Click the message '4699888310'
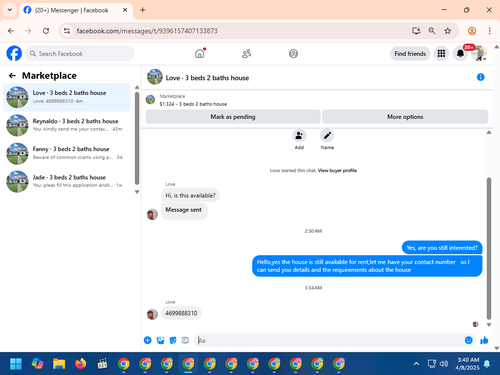The height and width of the screenshot is (375, 500). 181,313
